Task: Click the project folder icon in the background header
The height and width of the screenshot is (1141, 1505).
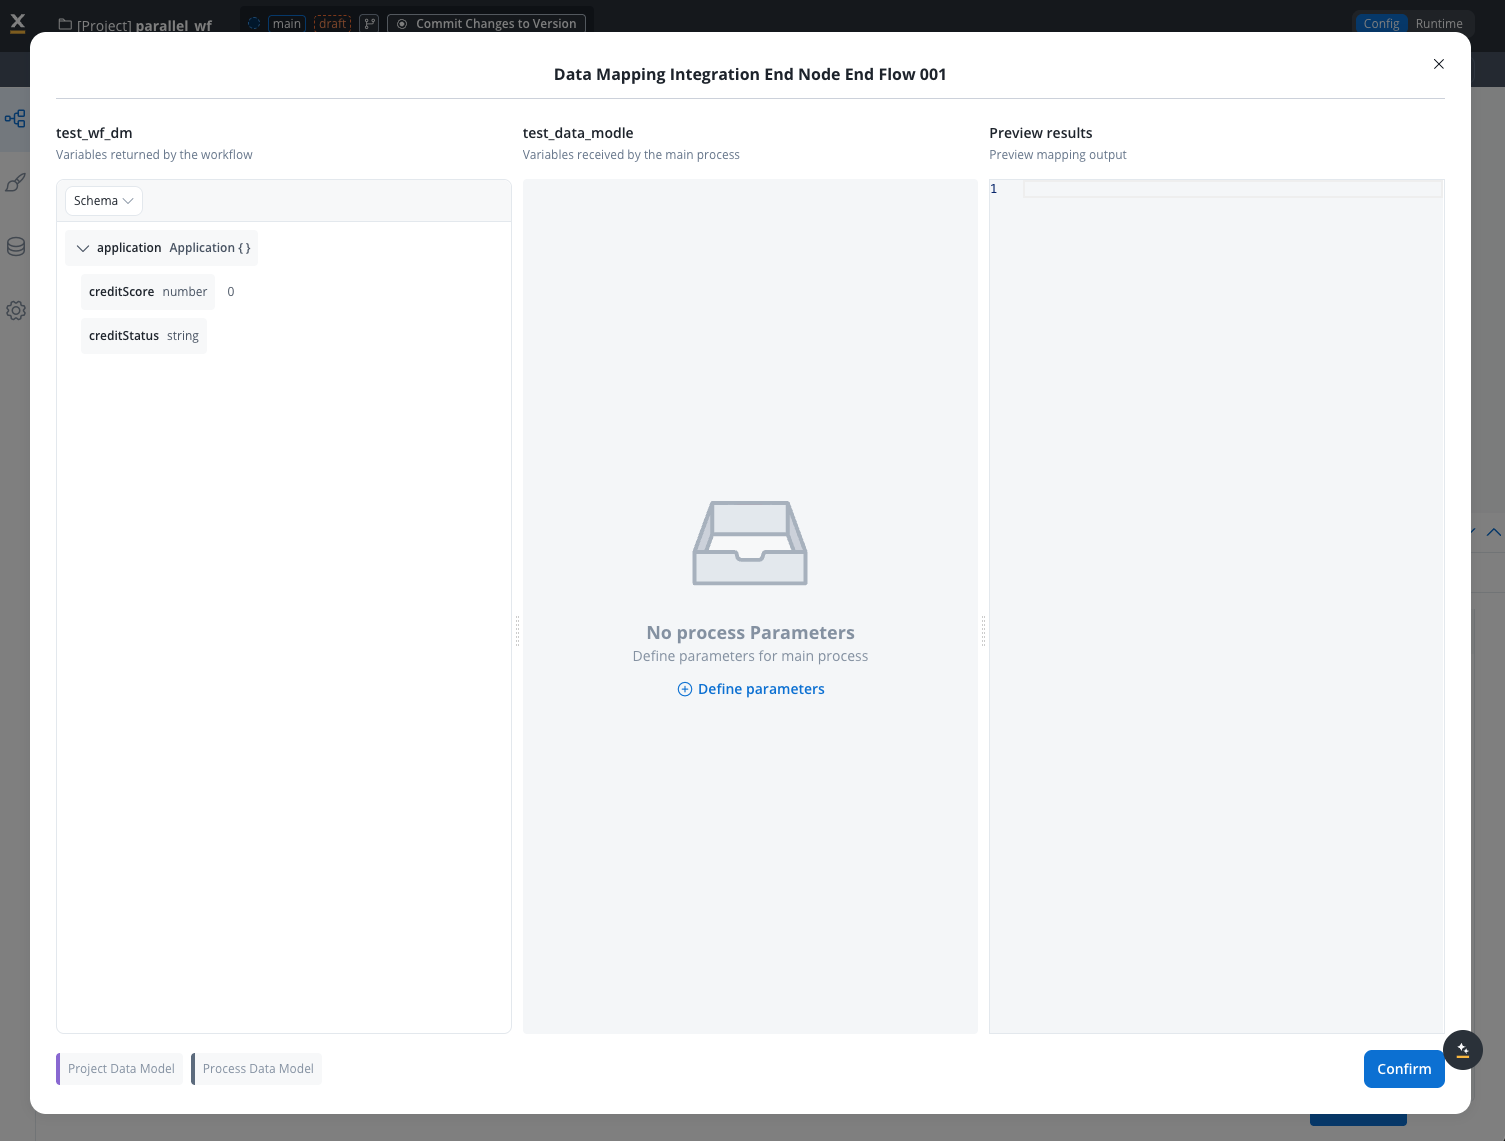Action: click(x=65, y=24)
